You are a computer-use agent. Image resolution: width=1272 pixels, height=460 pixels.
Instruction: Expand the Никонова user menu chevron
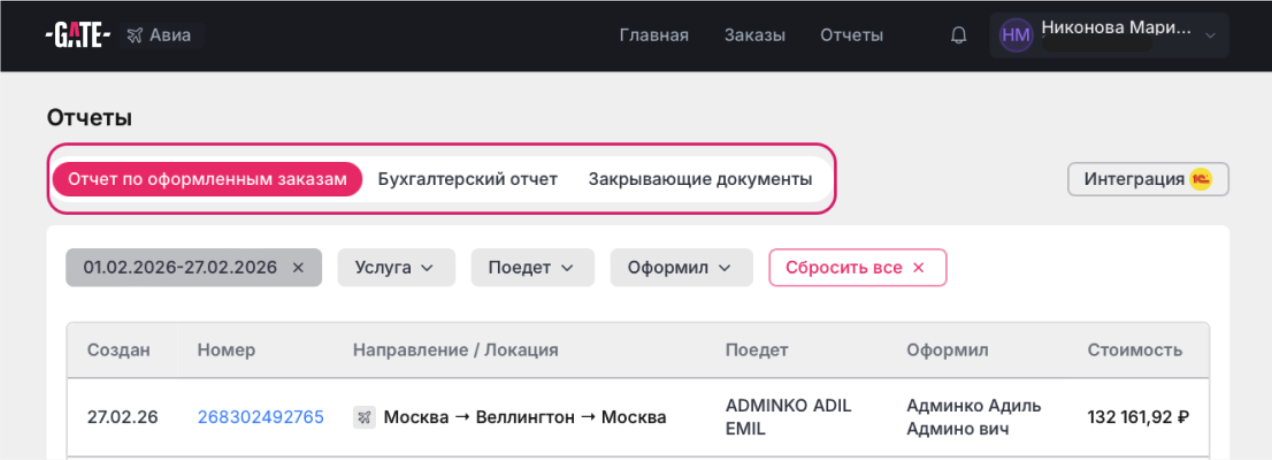coord(1211,36)
